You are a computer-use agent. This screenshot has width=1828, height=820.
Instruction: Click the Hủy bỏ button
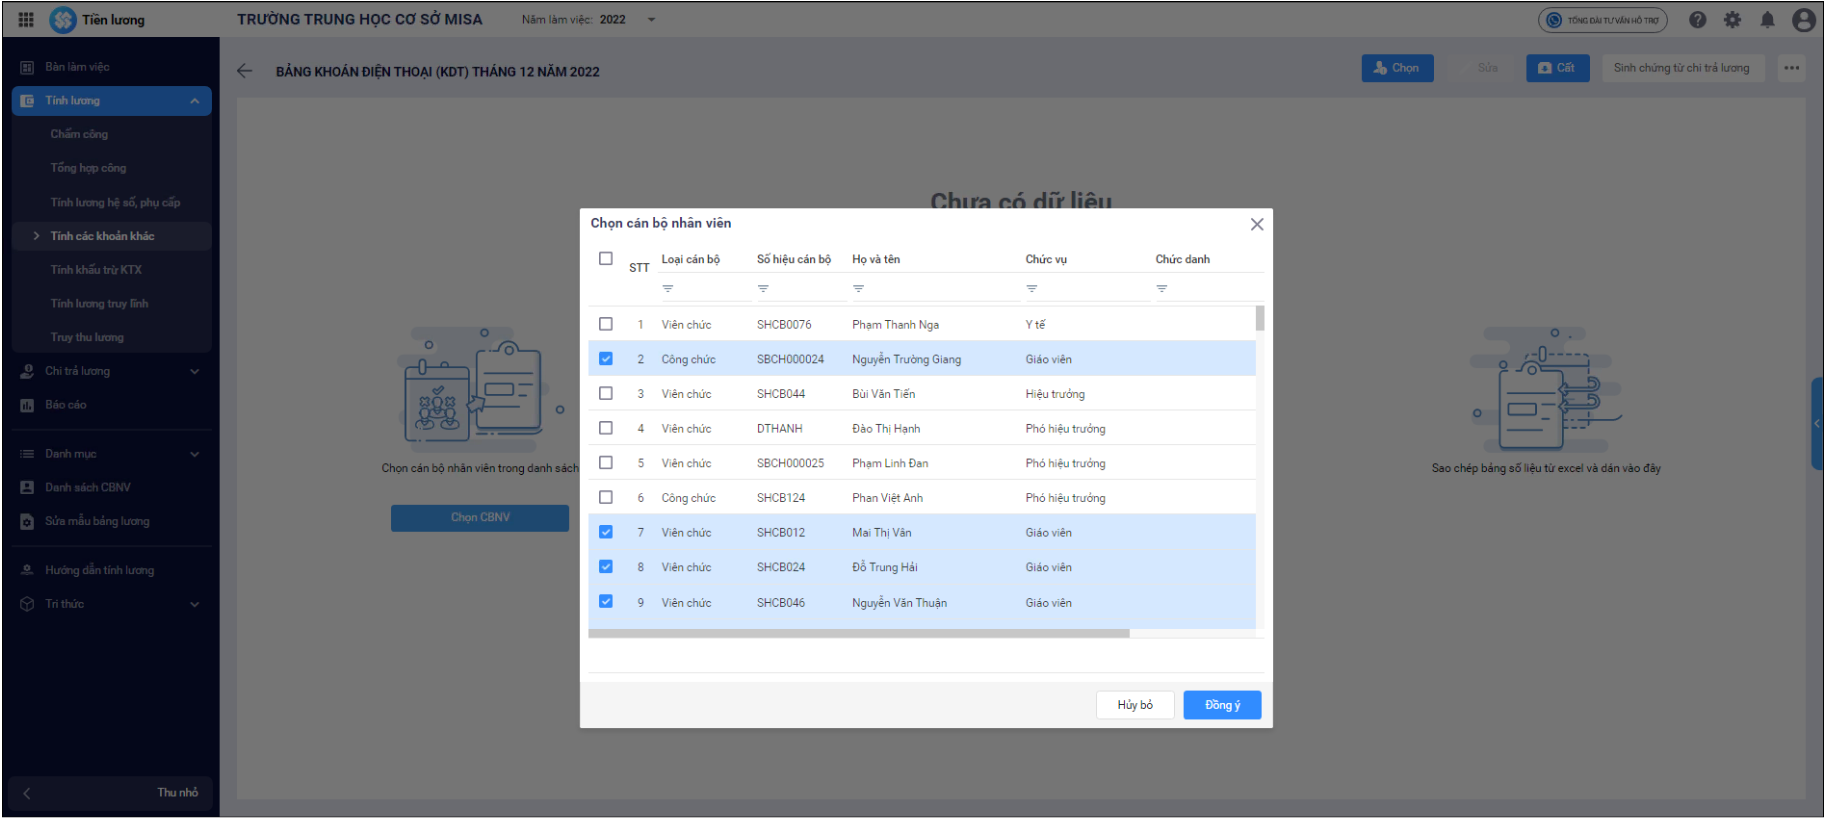(x=1134, y=705)
